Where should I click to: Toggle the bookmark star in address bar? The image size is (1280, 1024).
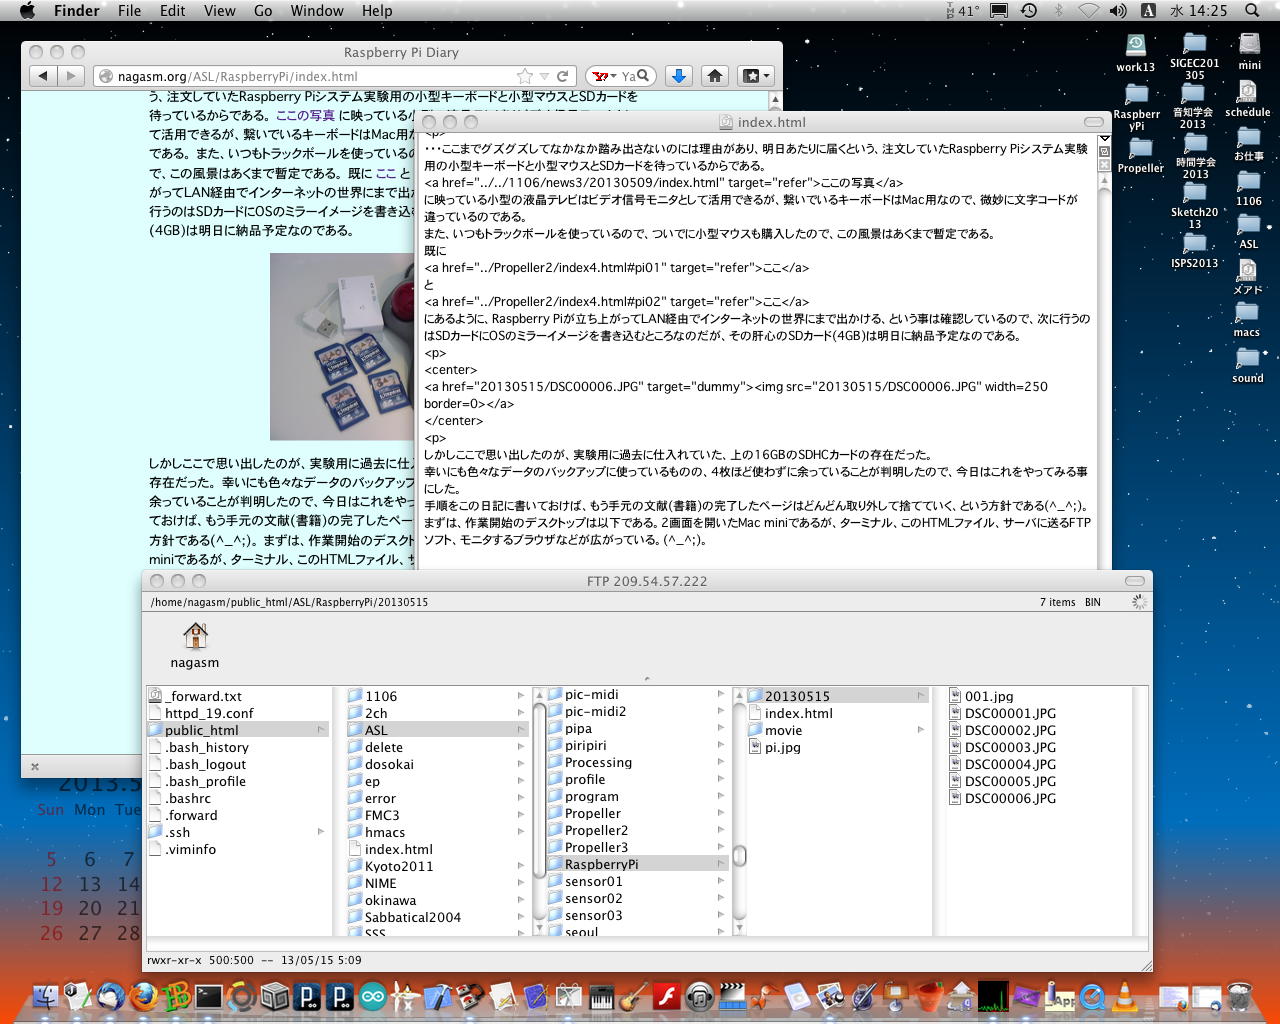pos(524,76)
